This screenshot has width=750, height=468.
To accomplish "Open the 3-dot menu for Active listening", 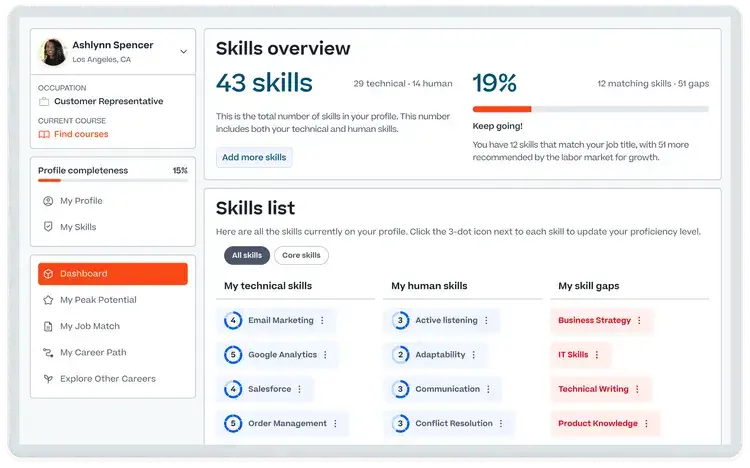I will tap(486, 321).
